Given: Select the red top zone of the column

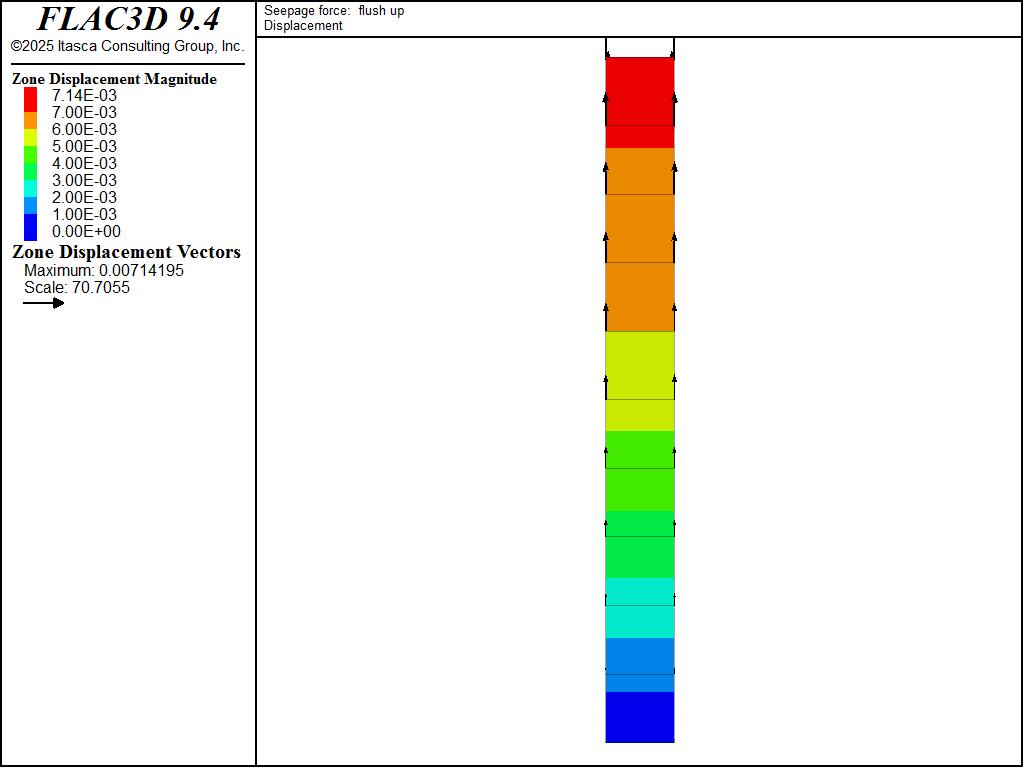Looking at the screenshot, I should (x=640, y=100).
